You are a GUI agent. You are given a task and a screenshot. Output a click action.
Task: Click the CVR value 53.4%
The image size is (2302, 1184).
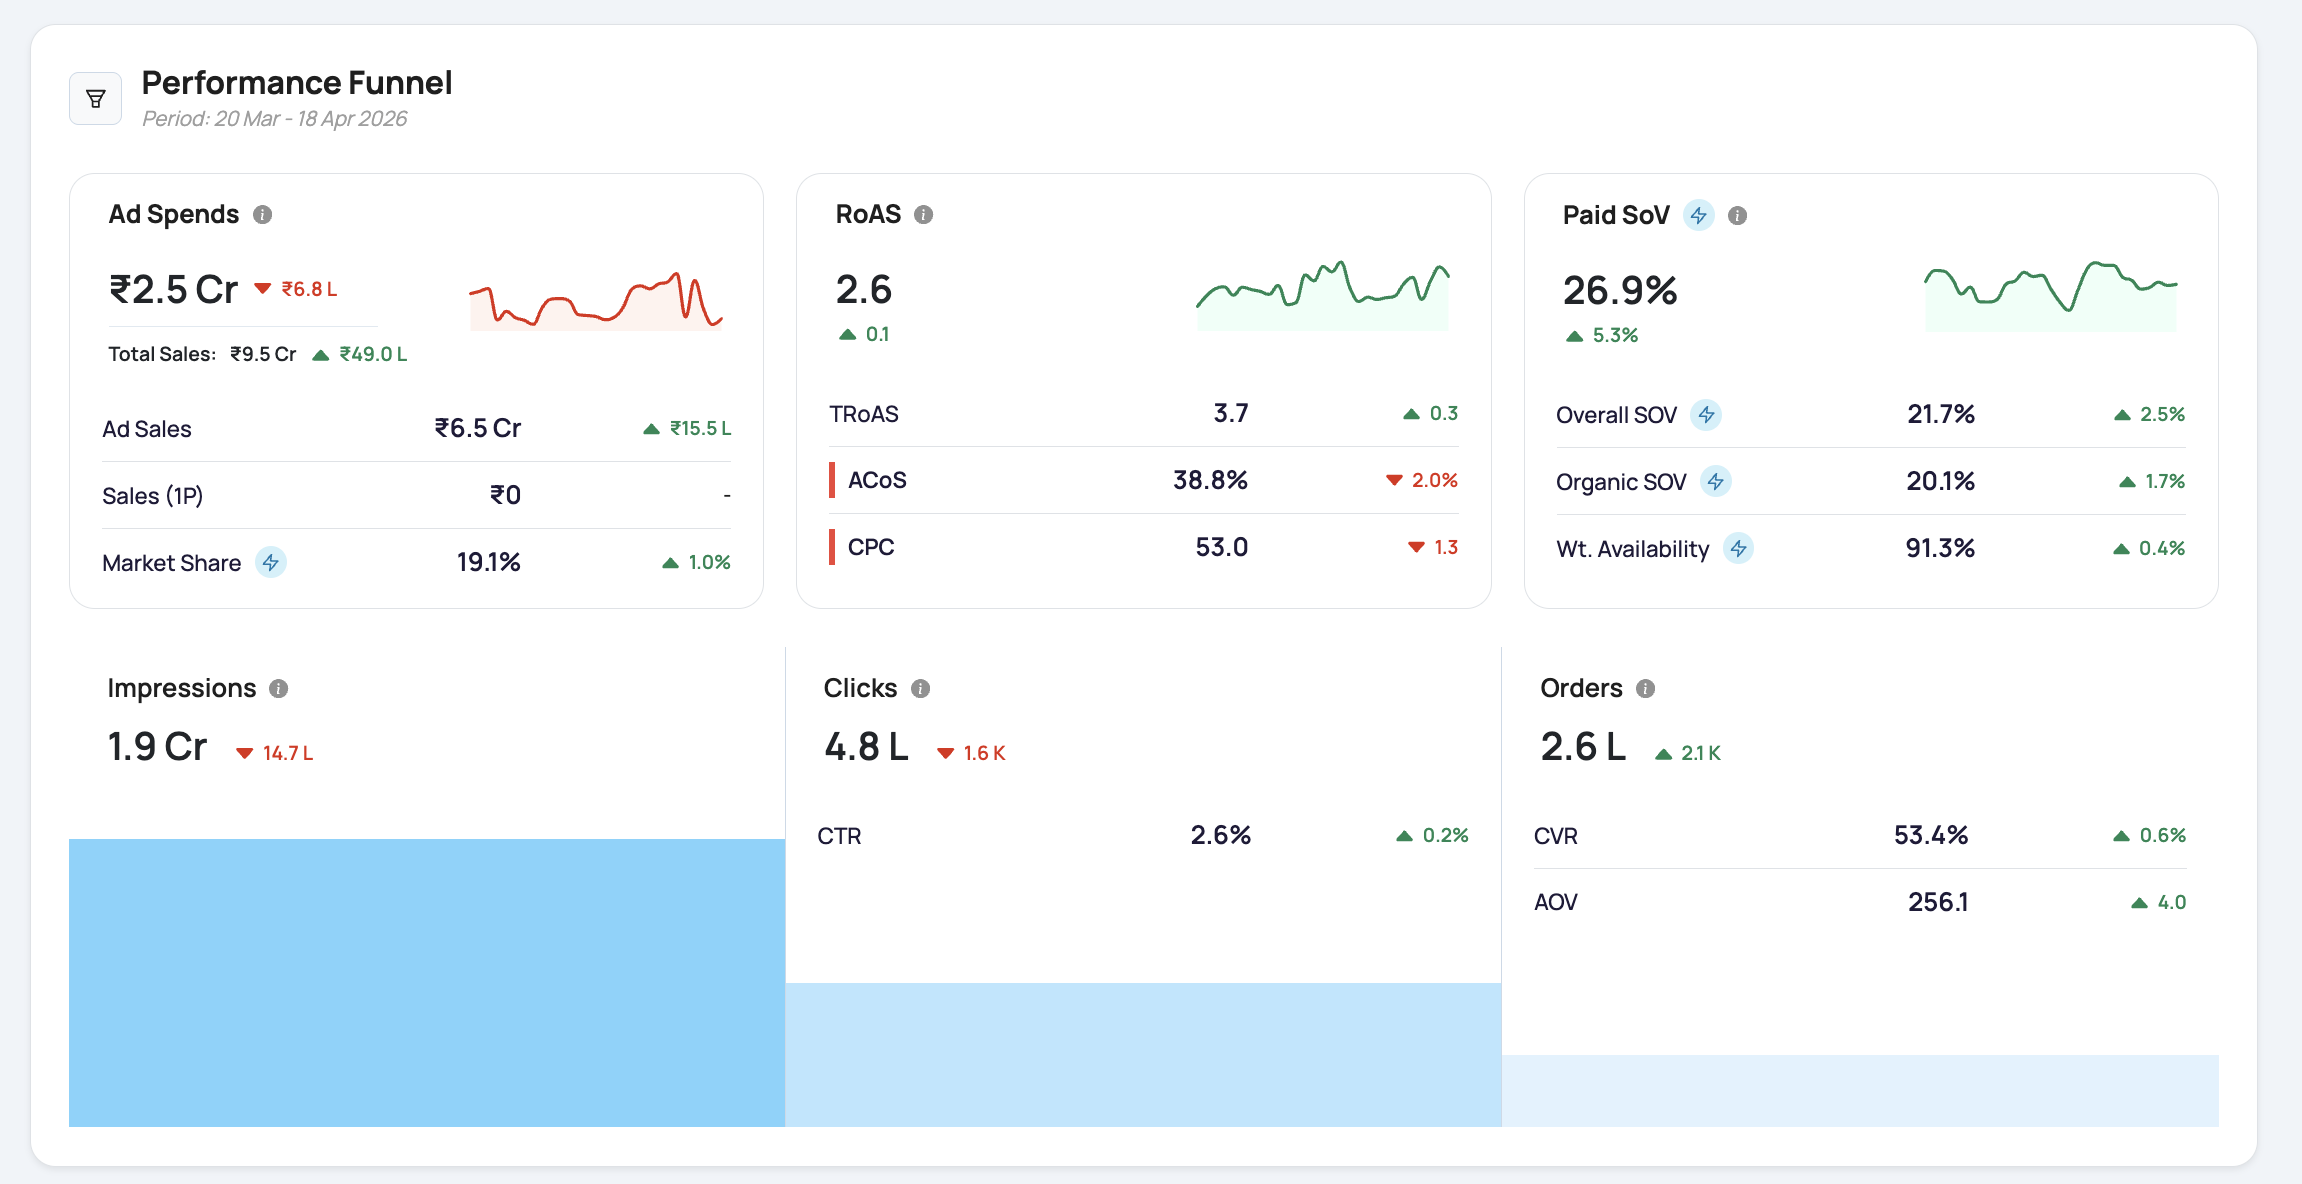pos(1932,835)
